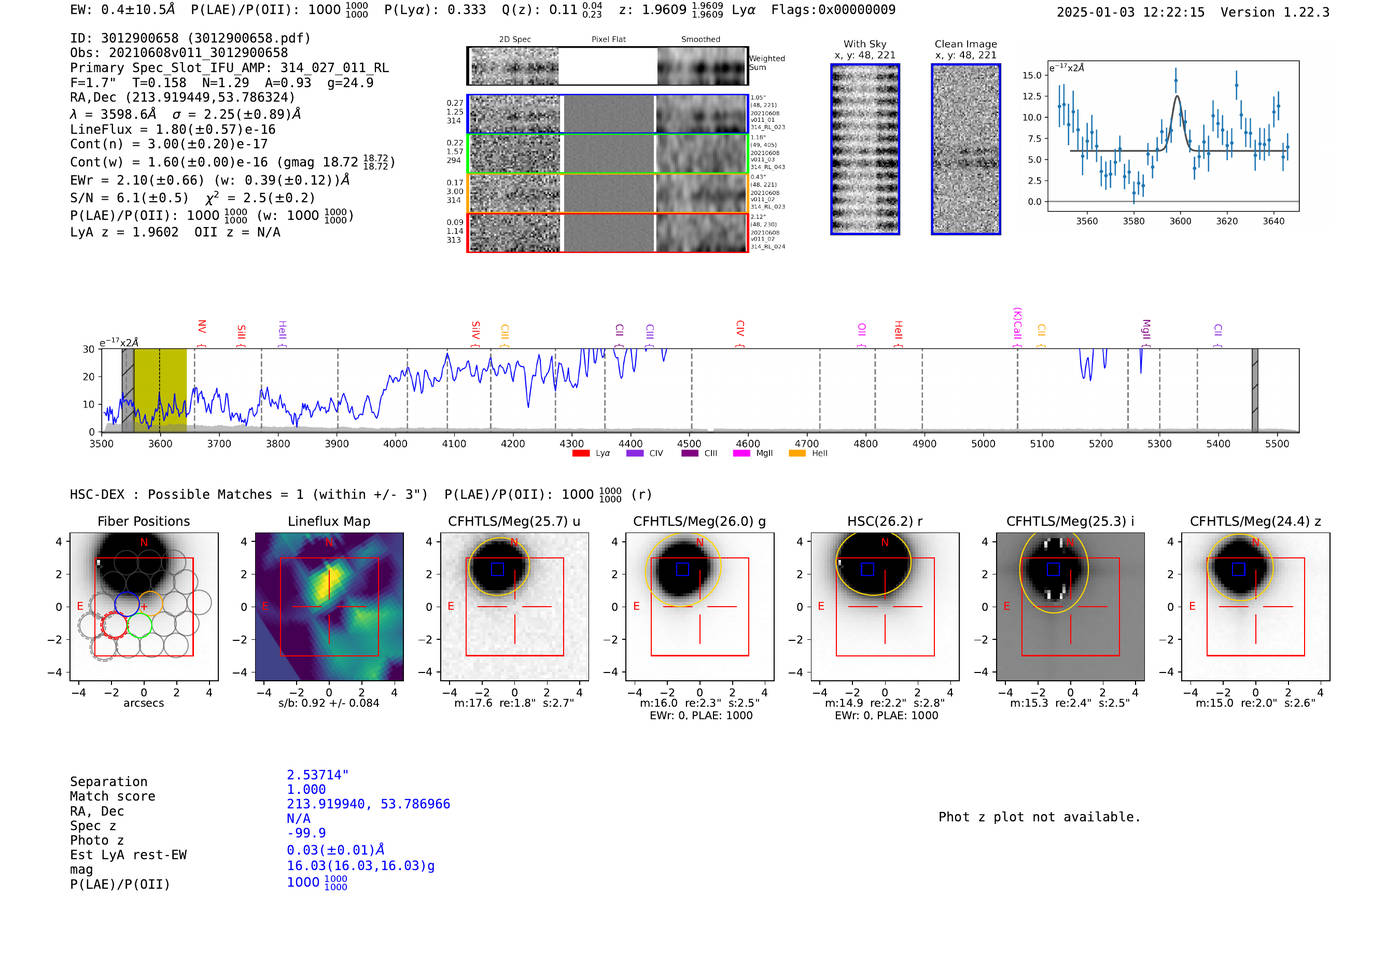1400x953 pixels.
Task: Click the red dashed fiber circle in Fiber Positions
Action: click(x=114, y=625)
